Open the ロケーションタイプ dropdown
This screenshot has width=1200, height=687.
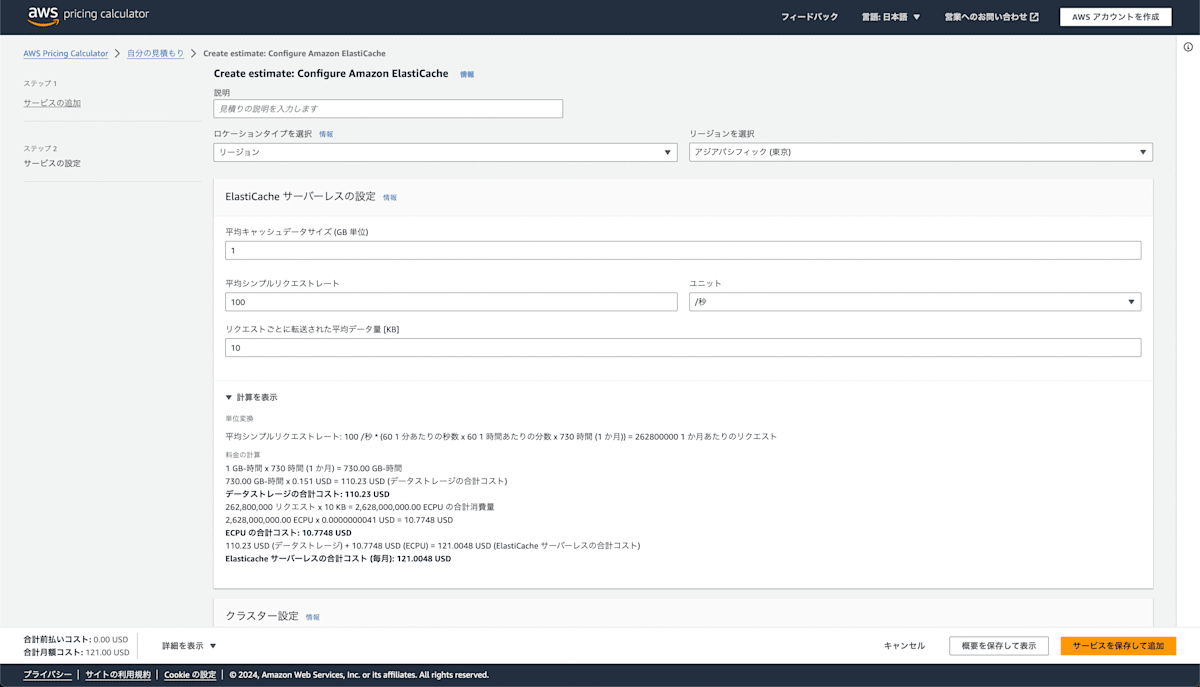pos(446,152)
